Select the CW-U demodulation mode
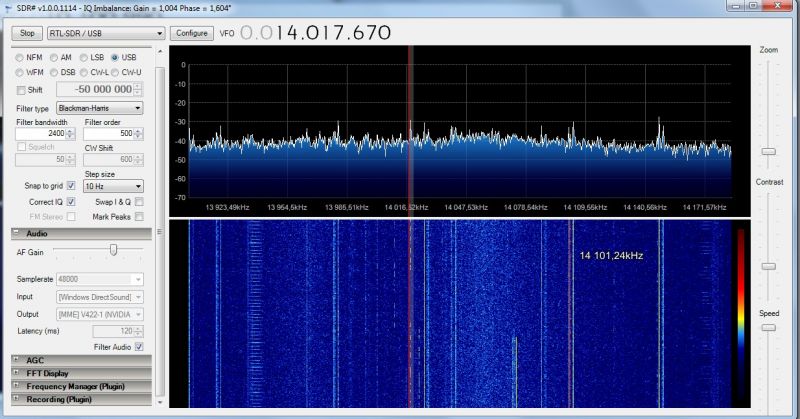Image resolution: width=800 pixels, height=419 pixels. click(x=115, y=72)
